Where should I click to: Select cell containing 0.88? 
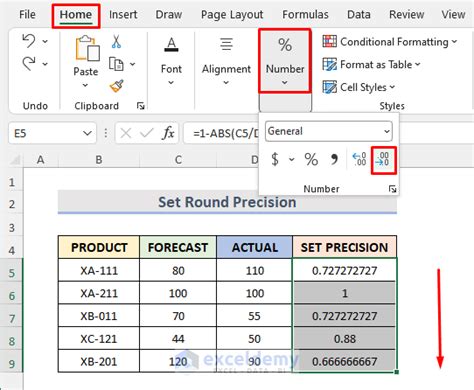click(345, 339)
